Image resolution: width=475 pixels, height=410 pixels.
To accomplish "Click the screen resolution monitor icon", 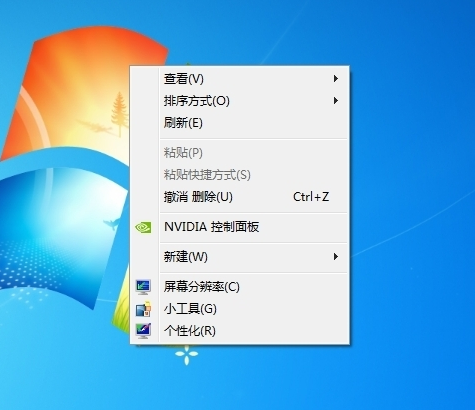I will click(x=143, y=287).
